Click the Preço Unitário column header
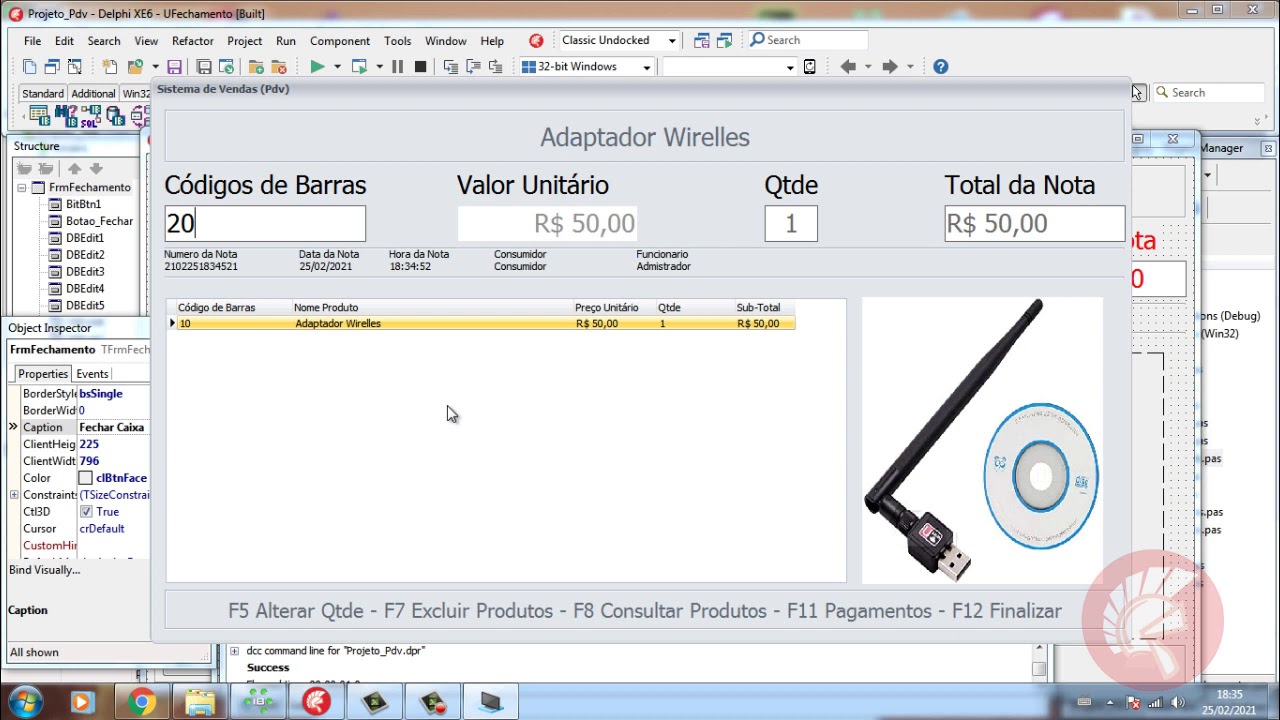The width and height of the screenshot is (1280, 720). (x=614, y=308)
